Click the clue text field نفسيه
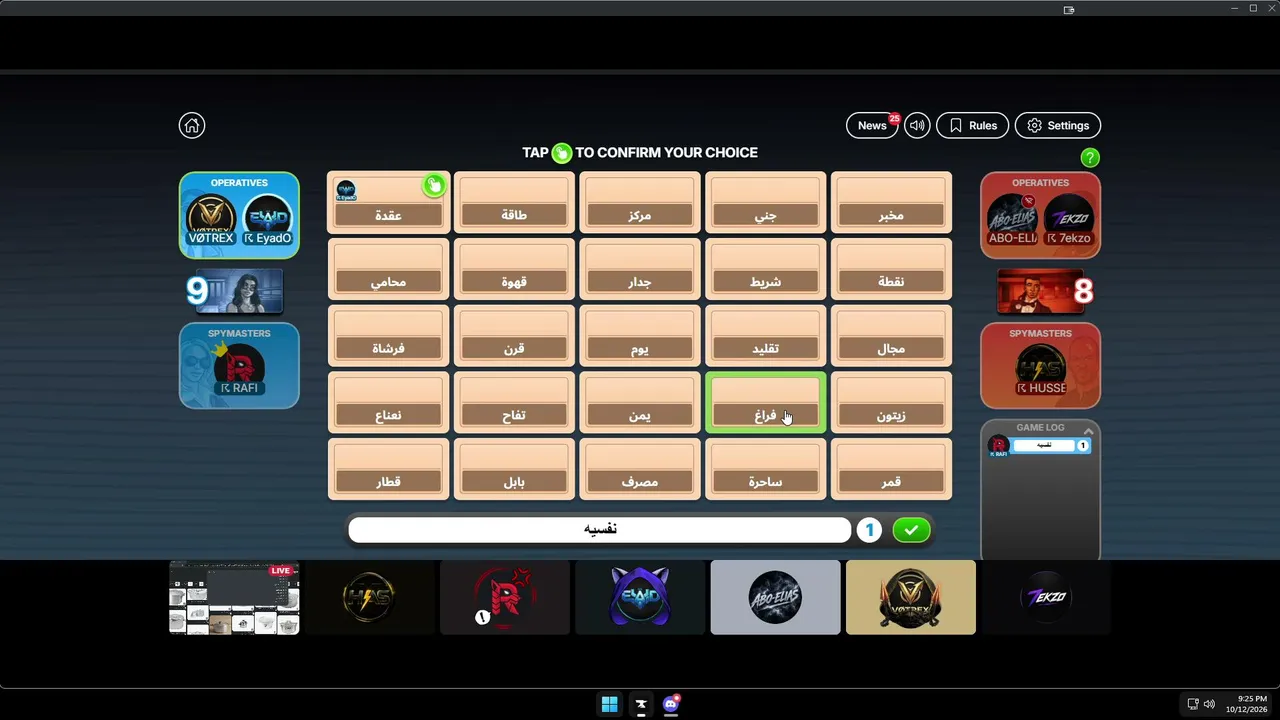Viewport: 1280px width, 720px height. (600, 530)
